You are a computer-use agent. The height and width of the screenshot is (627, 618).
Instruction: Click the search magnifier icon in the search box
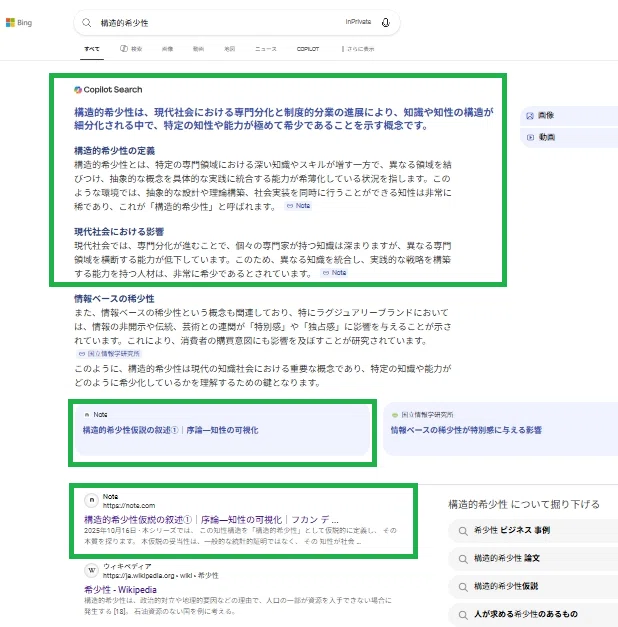tap(86, 23)
